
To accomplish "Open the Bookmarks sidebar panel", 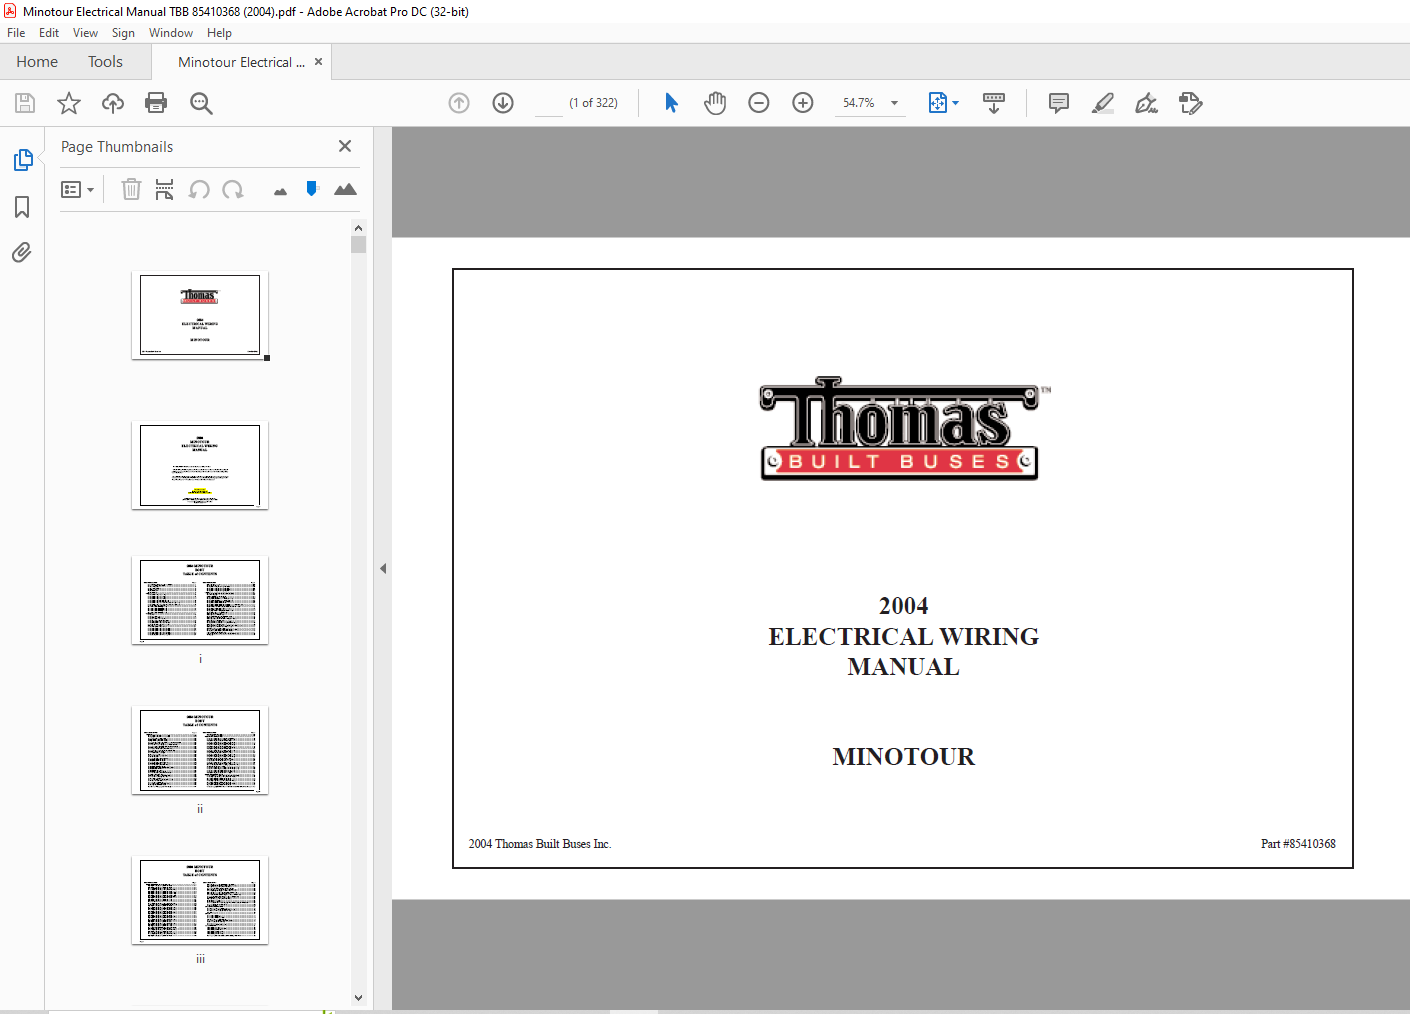I will click(x=22, y=207).
